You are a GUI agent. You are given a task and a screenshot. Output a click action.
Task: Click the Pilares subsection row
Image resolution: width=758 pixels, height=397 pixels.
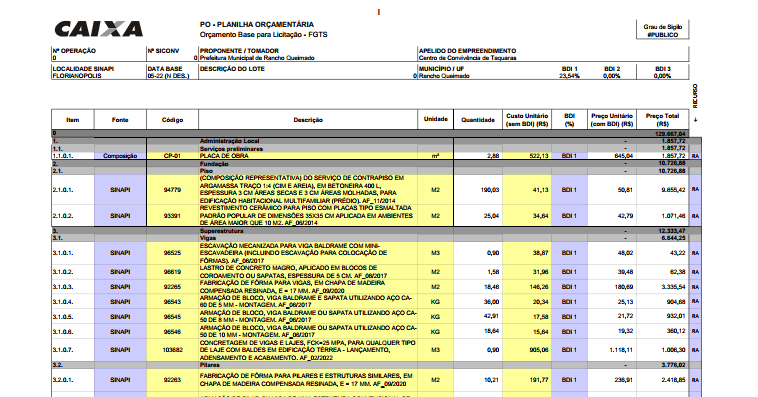pyautogui.click(x=370, y=365)
